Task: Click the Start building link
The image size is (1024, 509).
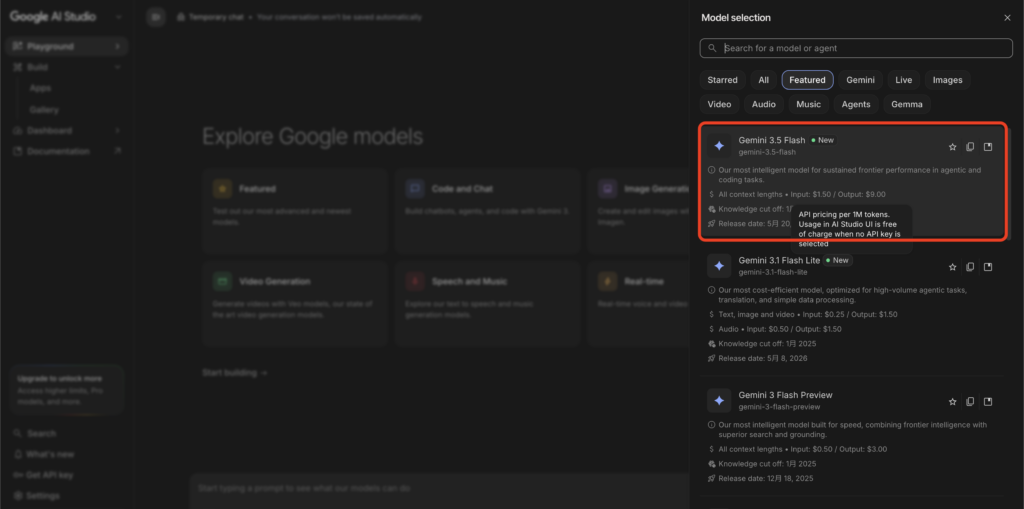Action: tap(234, 373)
